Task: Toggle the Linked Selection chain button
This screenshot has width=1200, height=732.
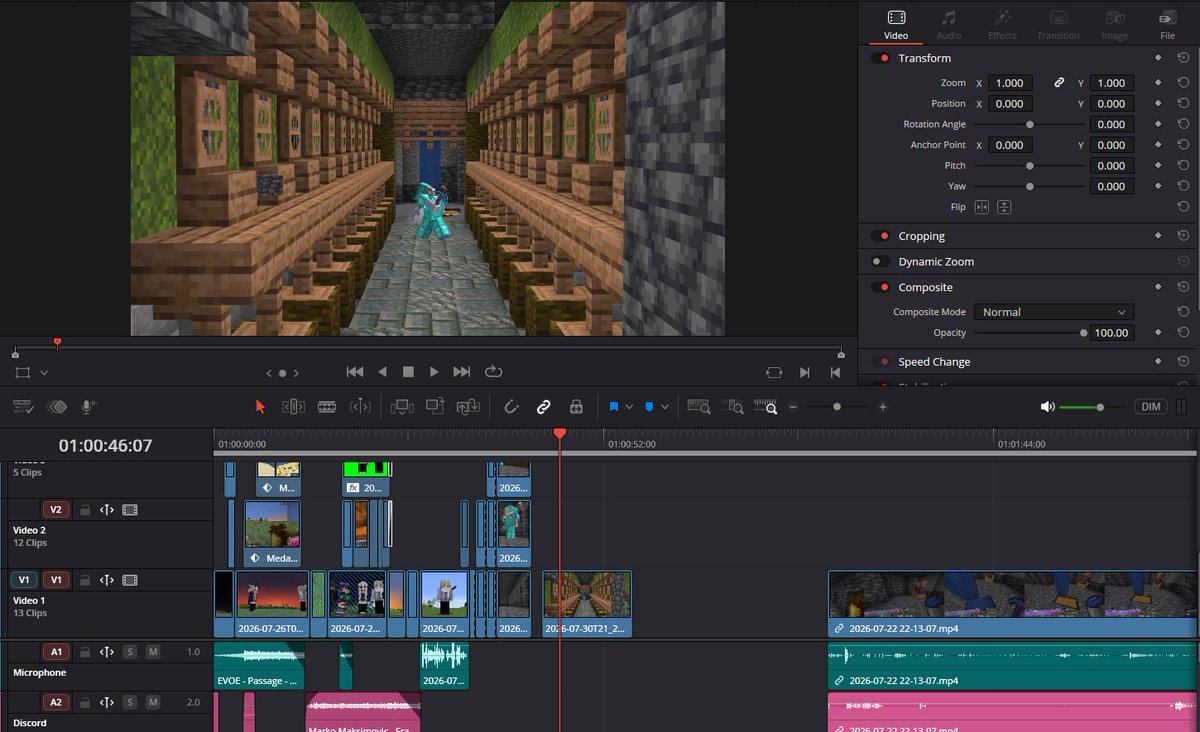Action: click(543, 407)
